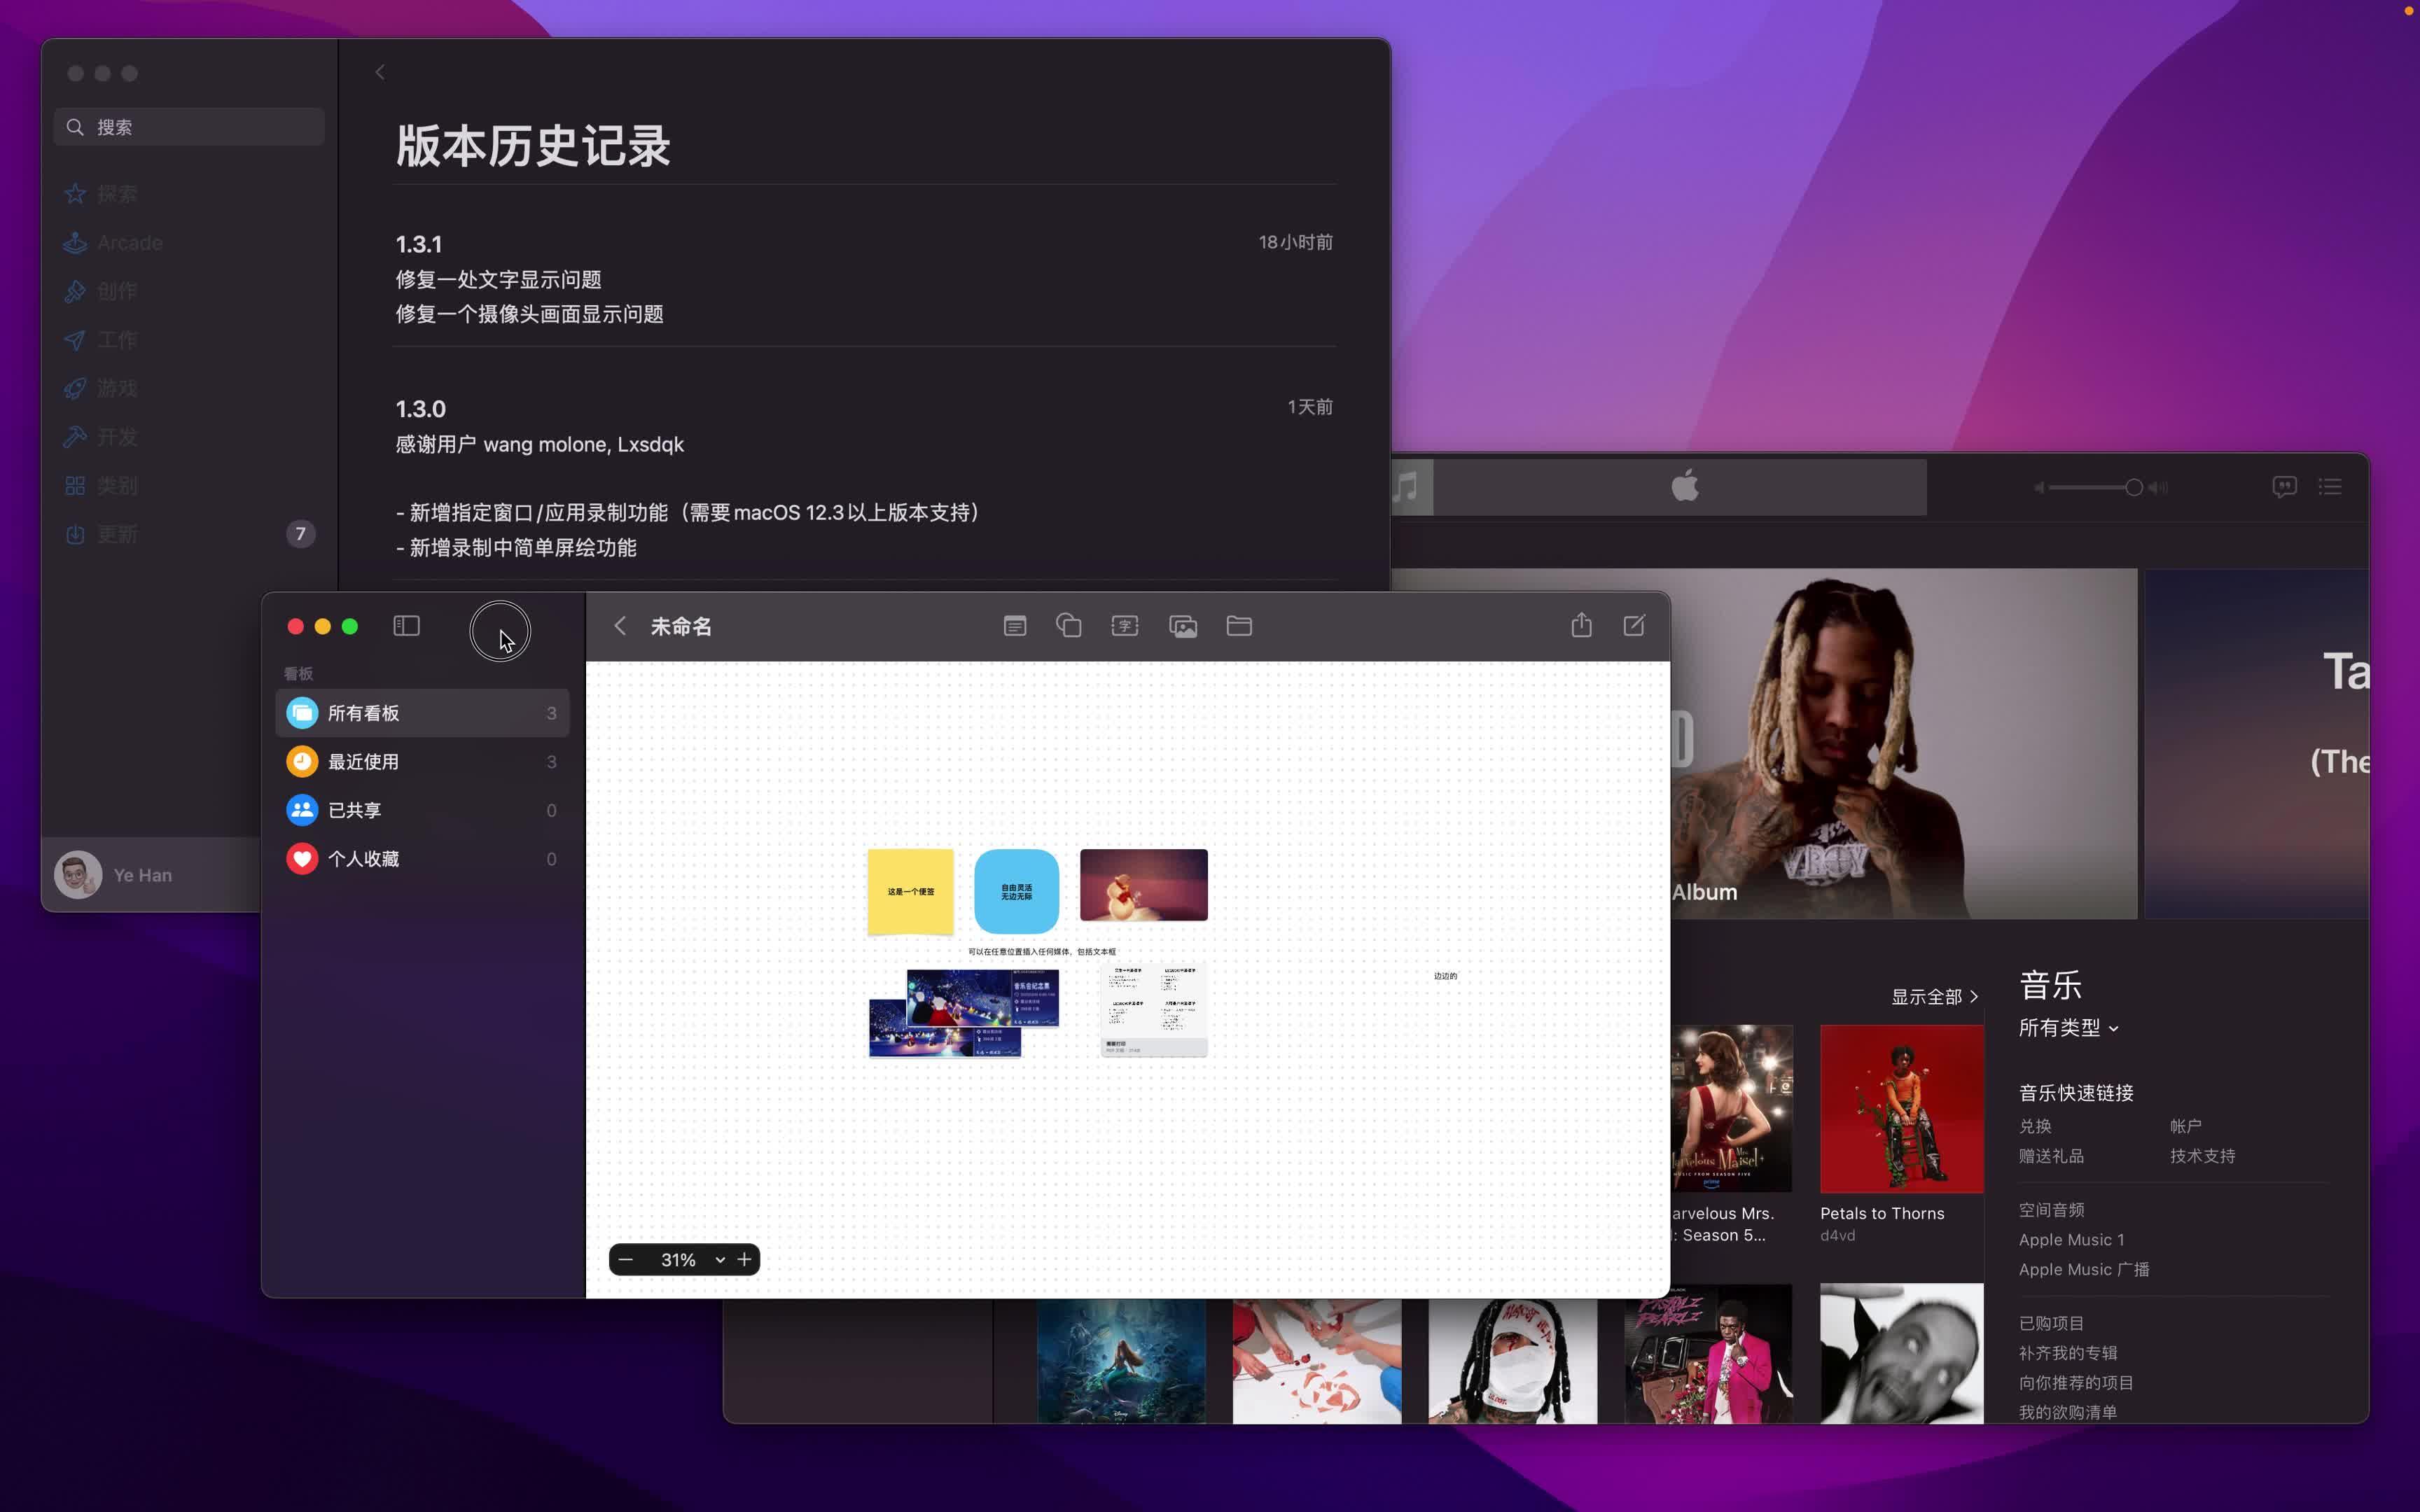Open 向你推荐的项目 link in iTunes
This screenshot has width=2420, height=1512.
[x=2076, y=1383]
